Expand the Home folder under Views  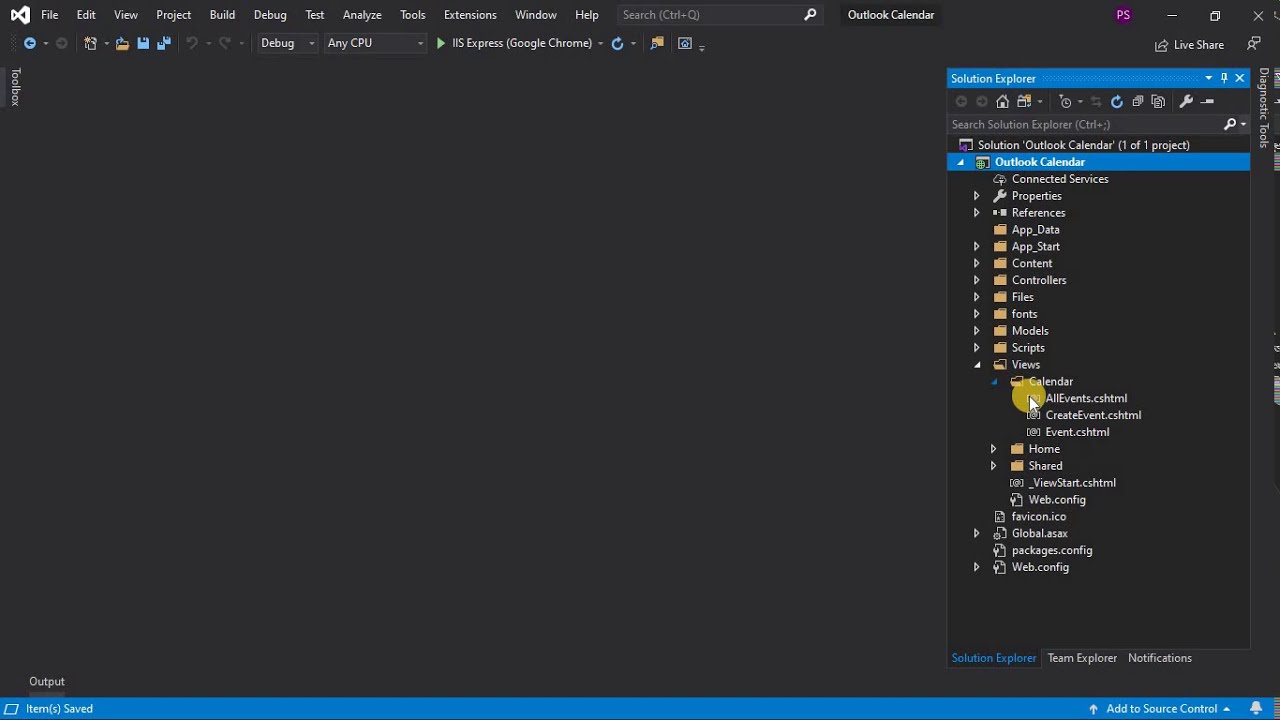993,449
